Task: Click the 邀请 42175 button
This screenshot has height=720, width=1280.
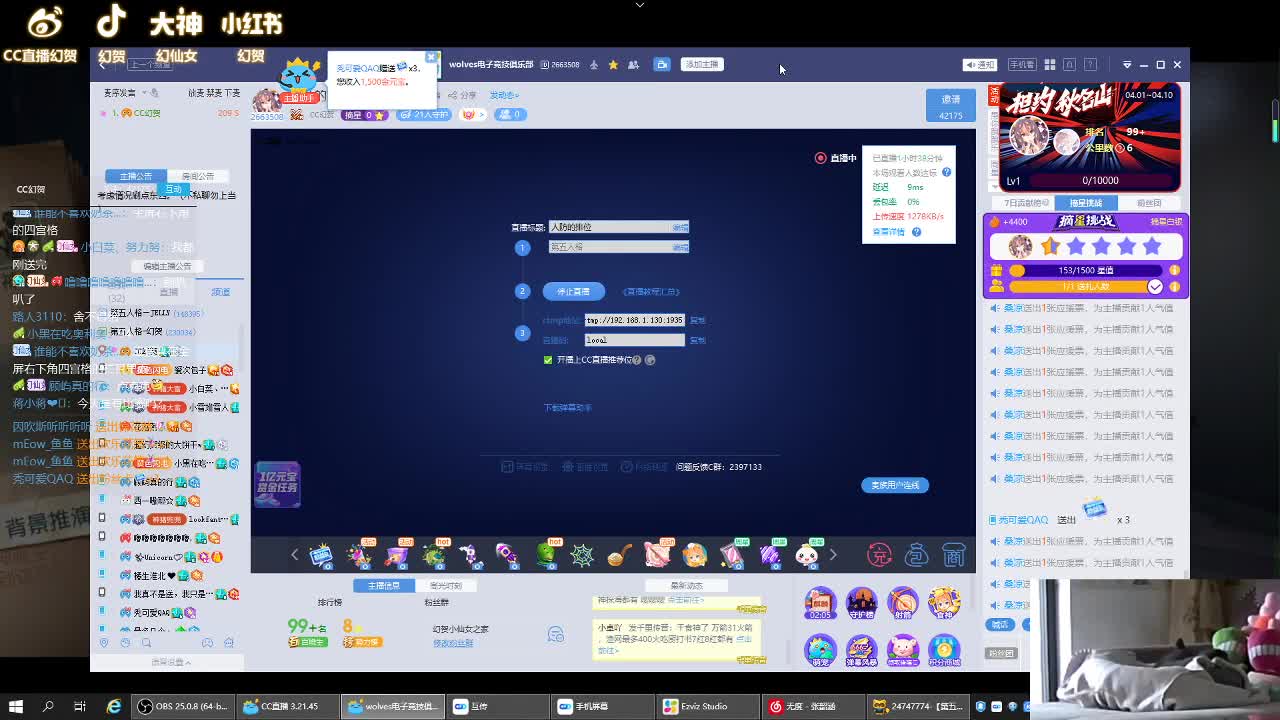Action: (x=950, y=106)
